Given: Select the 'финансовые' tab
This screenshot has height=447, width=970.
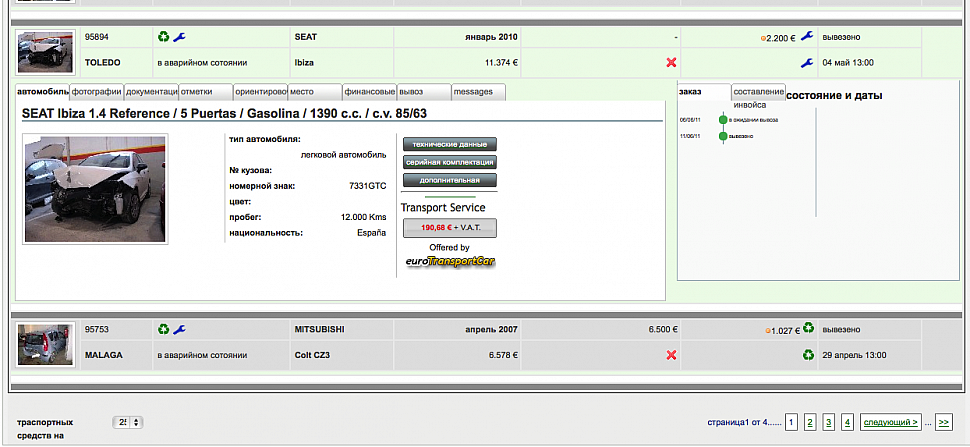Looking at the screenshot, I should [369, 92].
